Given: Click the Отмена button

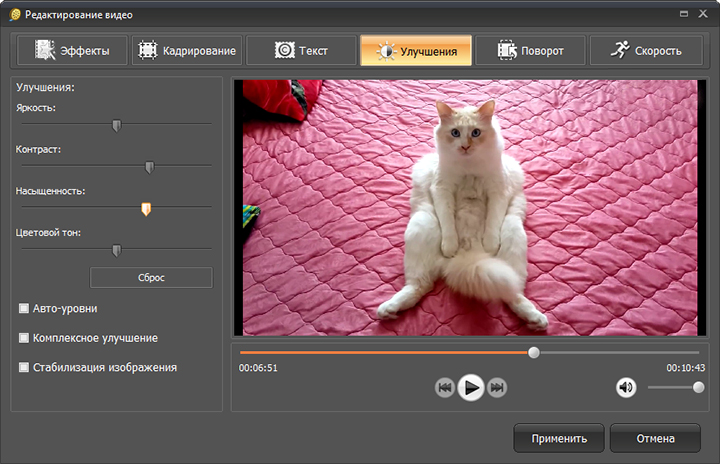Looking at the screenshot, I should point(654,438).
